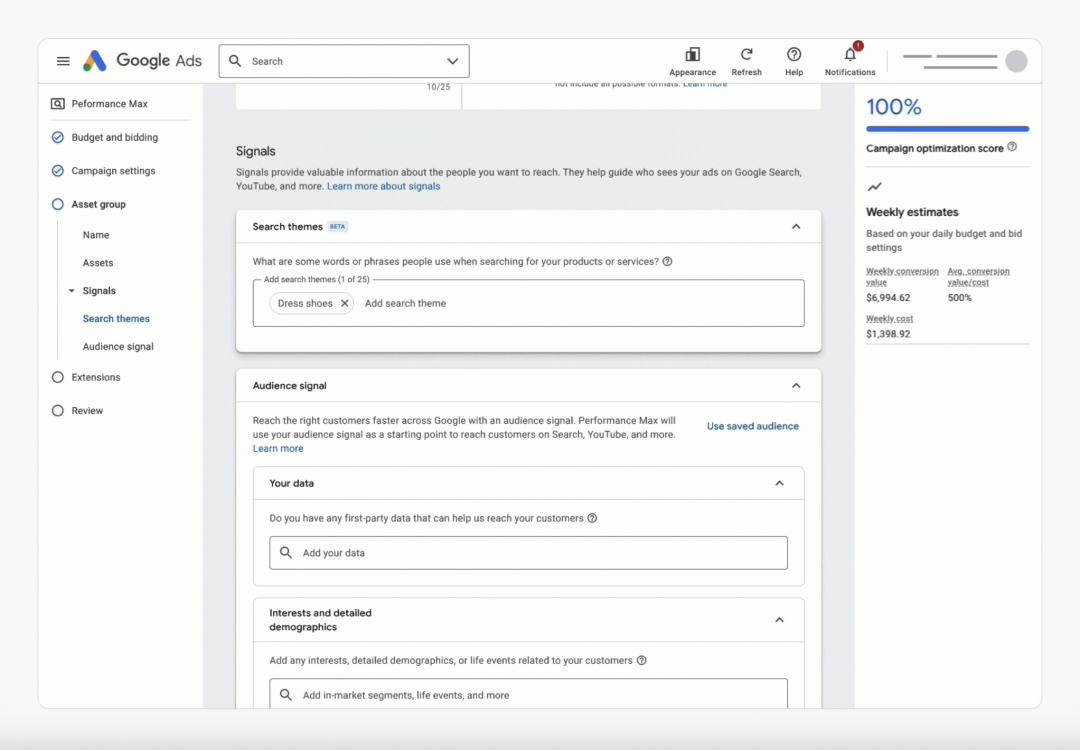The height and width of the screenshot is (750, 1080).
Task: Open the Notifications bell
Action: pyautogui.click(x=850, y=54)
